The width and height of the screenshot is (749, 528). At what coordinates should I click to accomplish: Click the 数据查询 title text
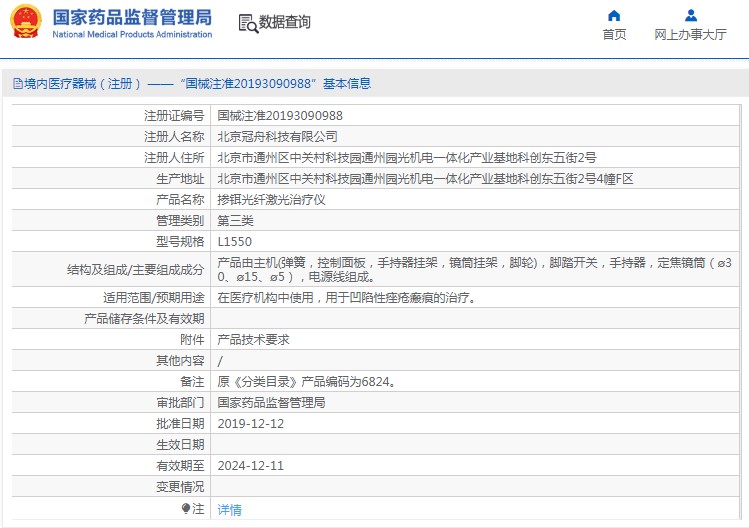pos(285,22)
